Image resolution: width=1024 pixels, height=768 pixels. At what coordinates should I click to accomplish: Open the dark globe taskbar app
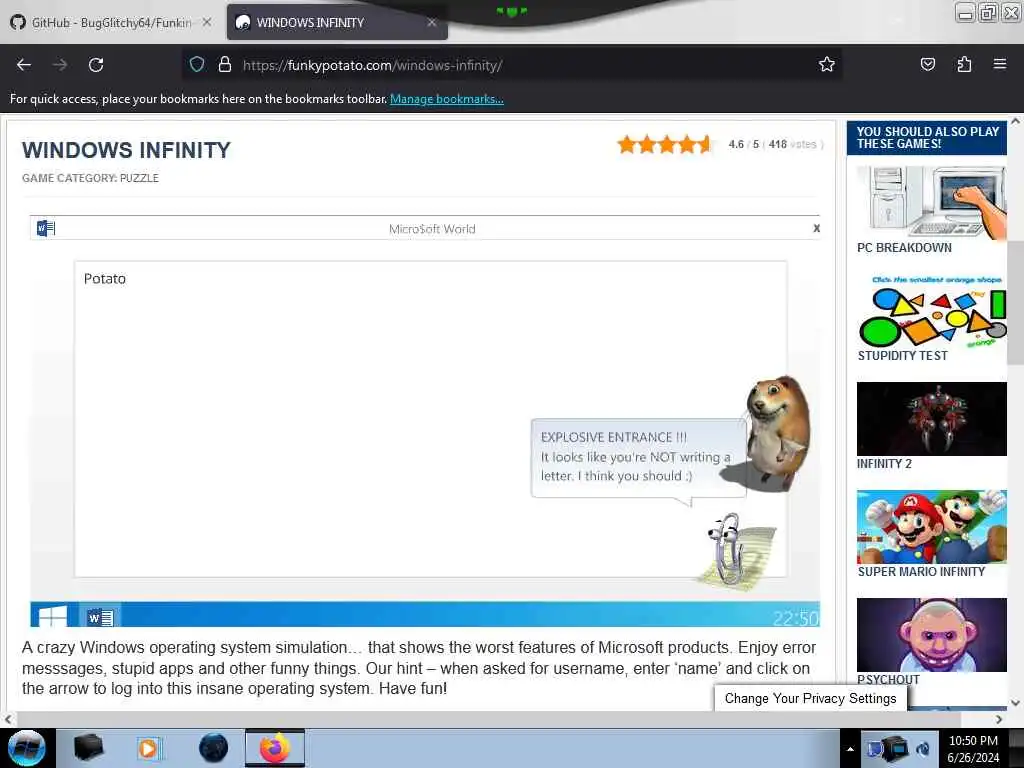(213, 748)
